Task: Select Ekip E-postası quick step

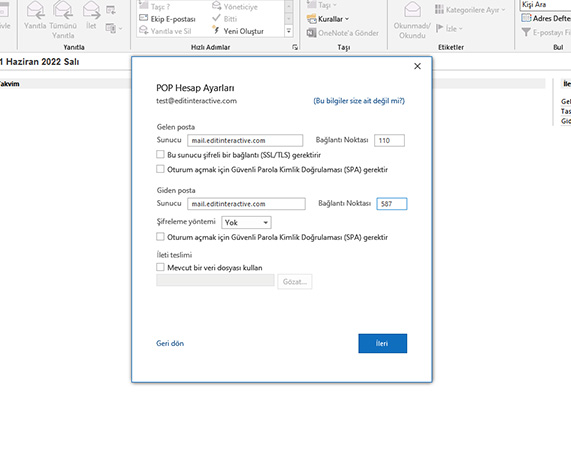Action: pos(168,19)
